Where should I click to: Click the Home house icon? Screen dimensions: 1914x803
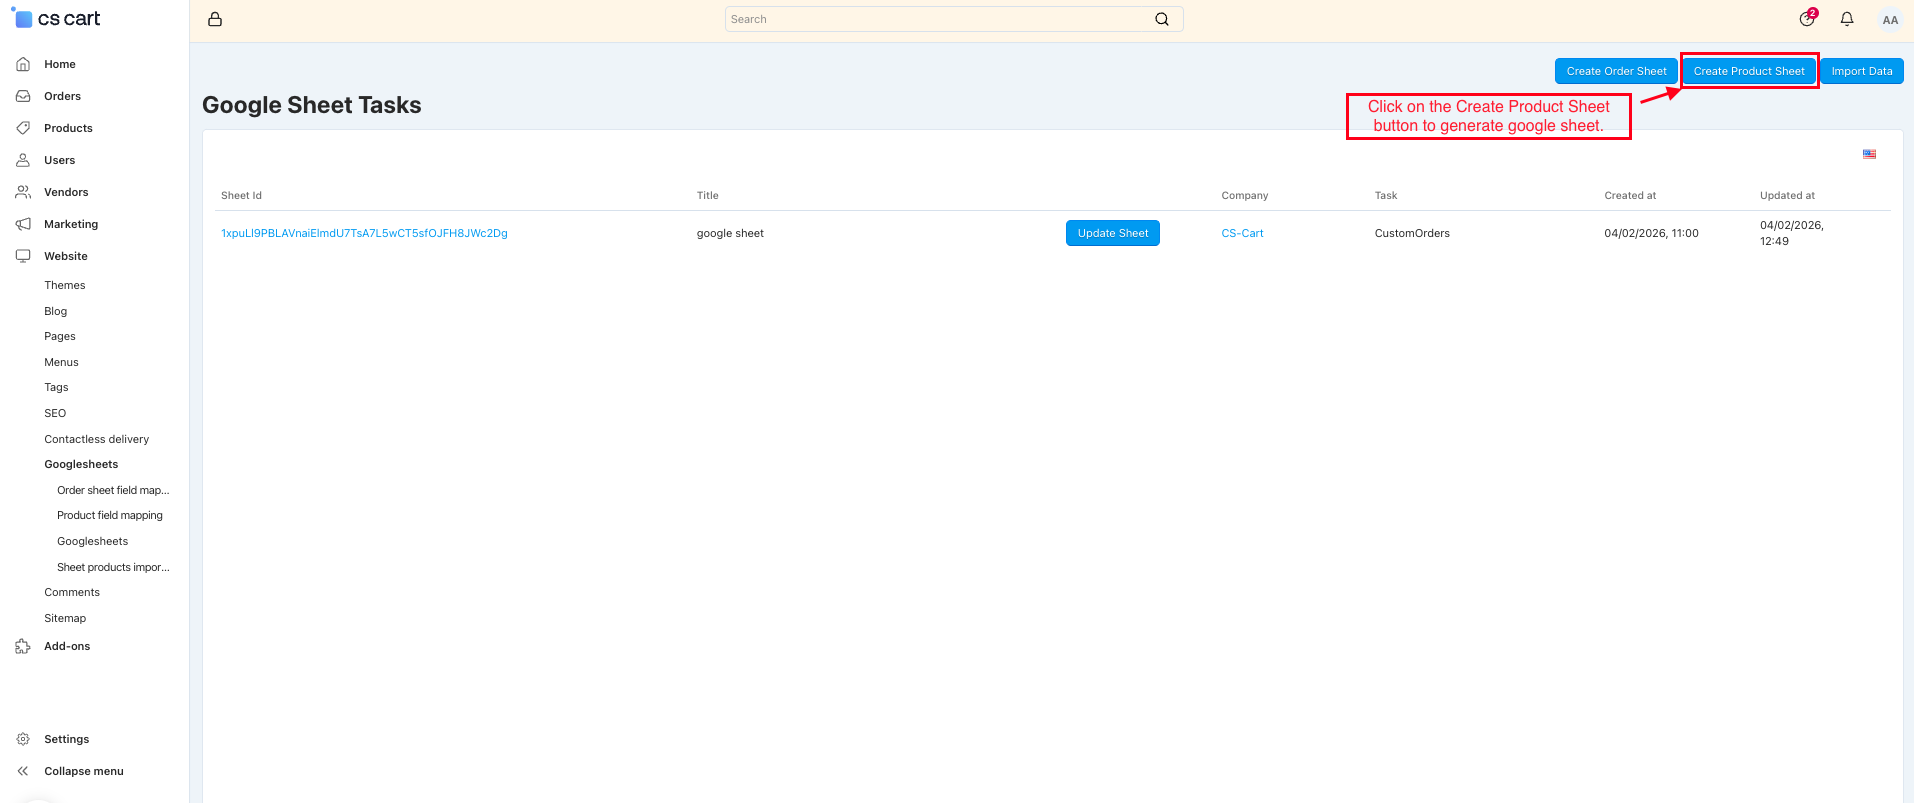coord(23,64)
